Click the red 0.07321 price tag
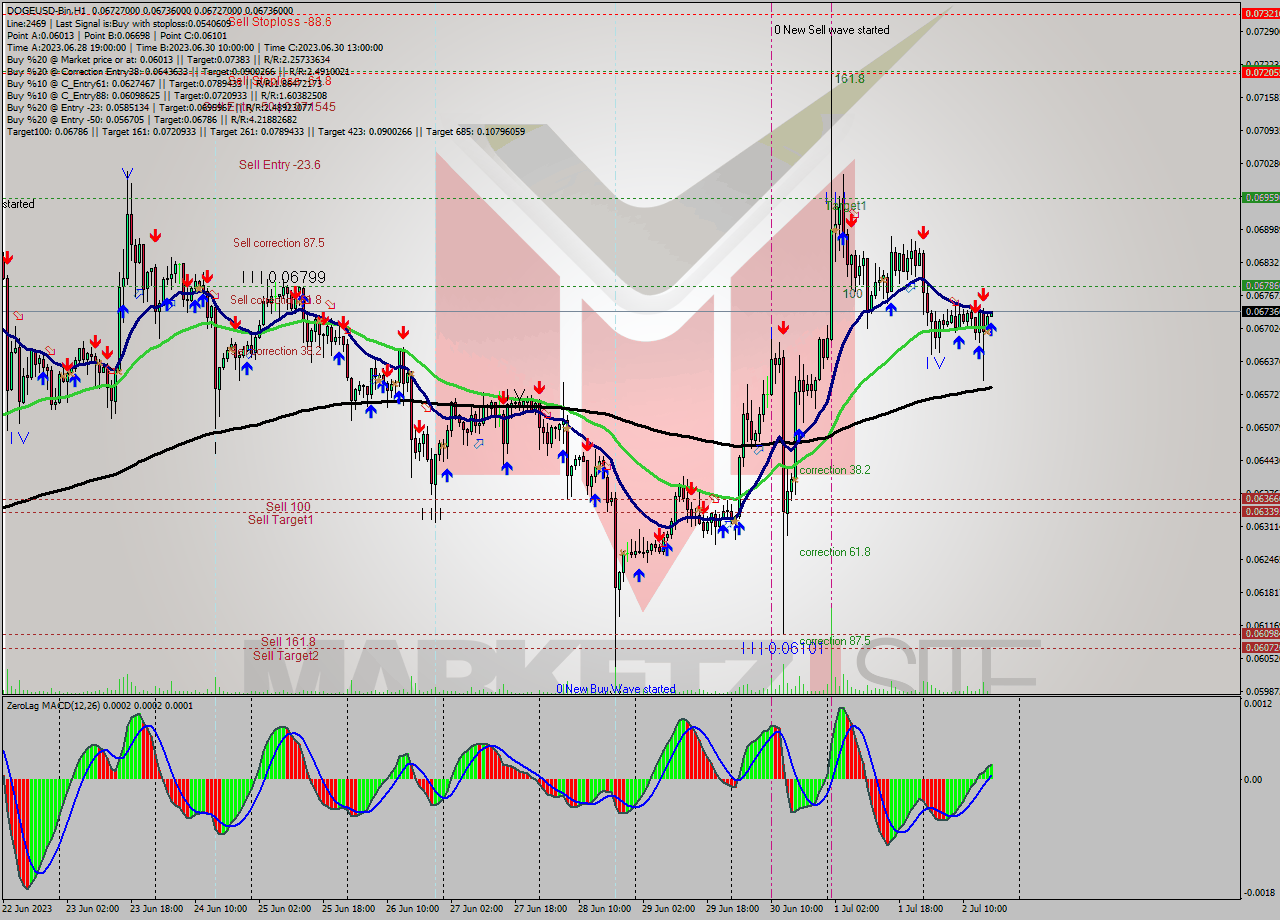This screenshot has width=1280, height=920. pos(1260,14)
